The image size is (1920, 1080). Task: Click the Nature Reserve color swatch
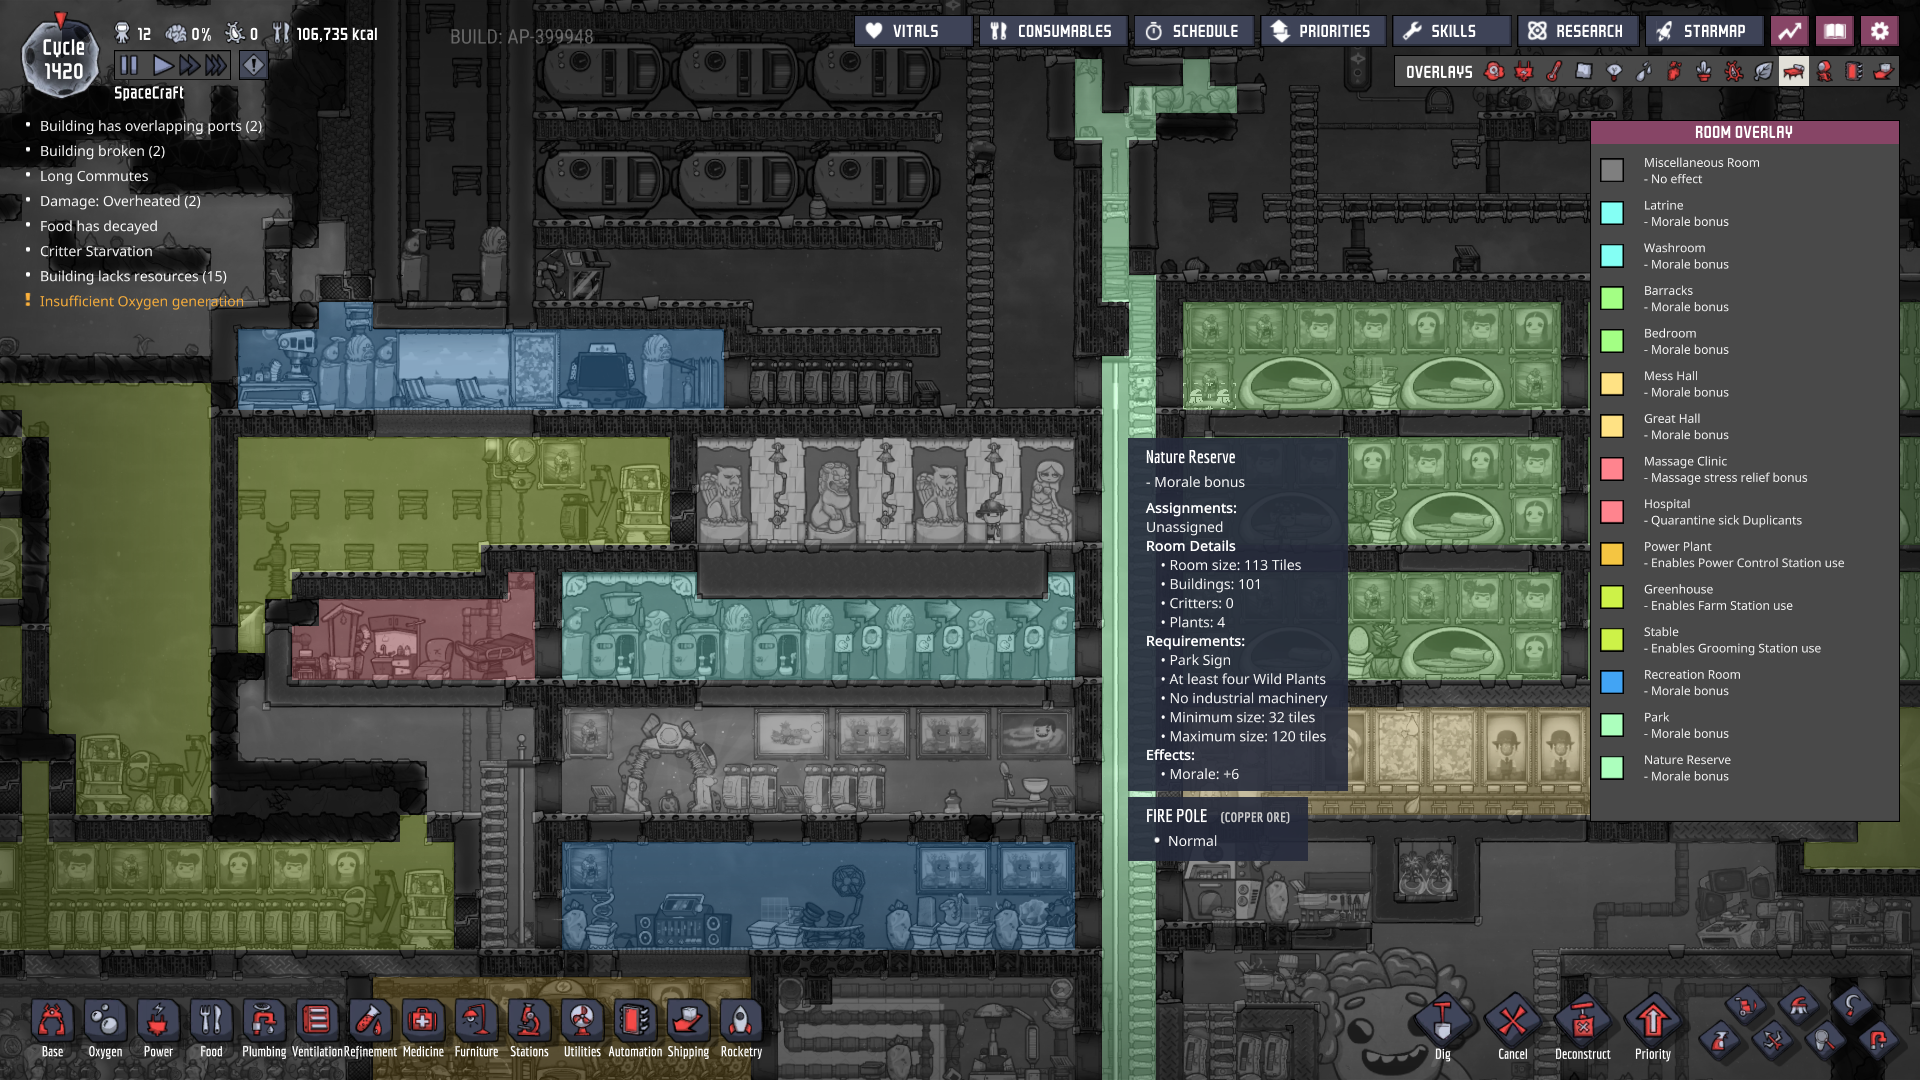pyautogui.click(x=1611, y=768)
